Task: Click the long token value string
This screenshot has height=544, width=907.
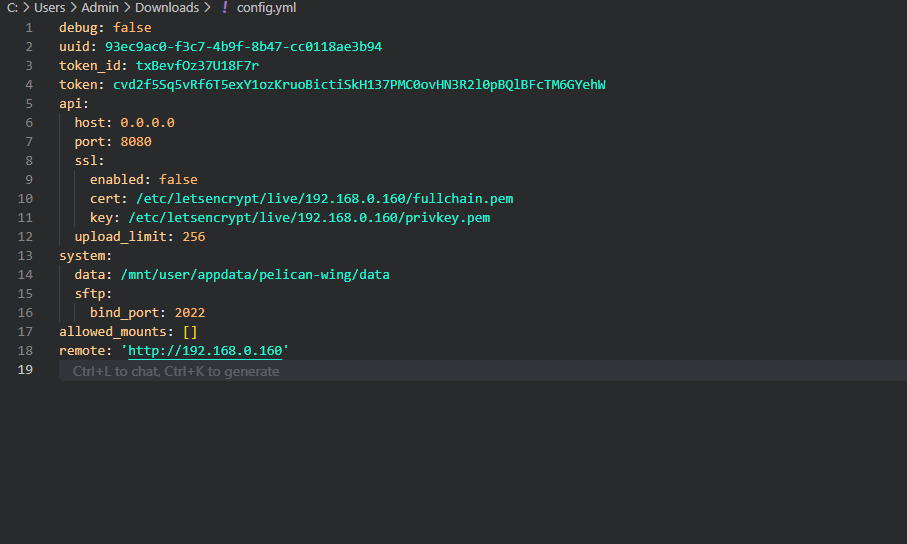Action: coord(359,84)
